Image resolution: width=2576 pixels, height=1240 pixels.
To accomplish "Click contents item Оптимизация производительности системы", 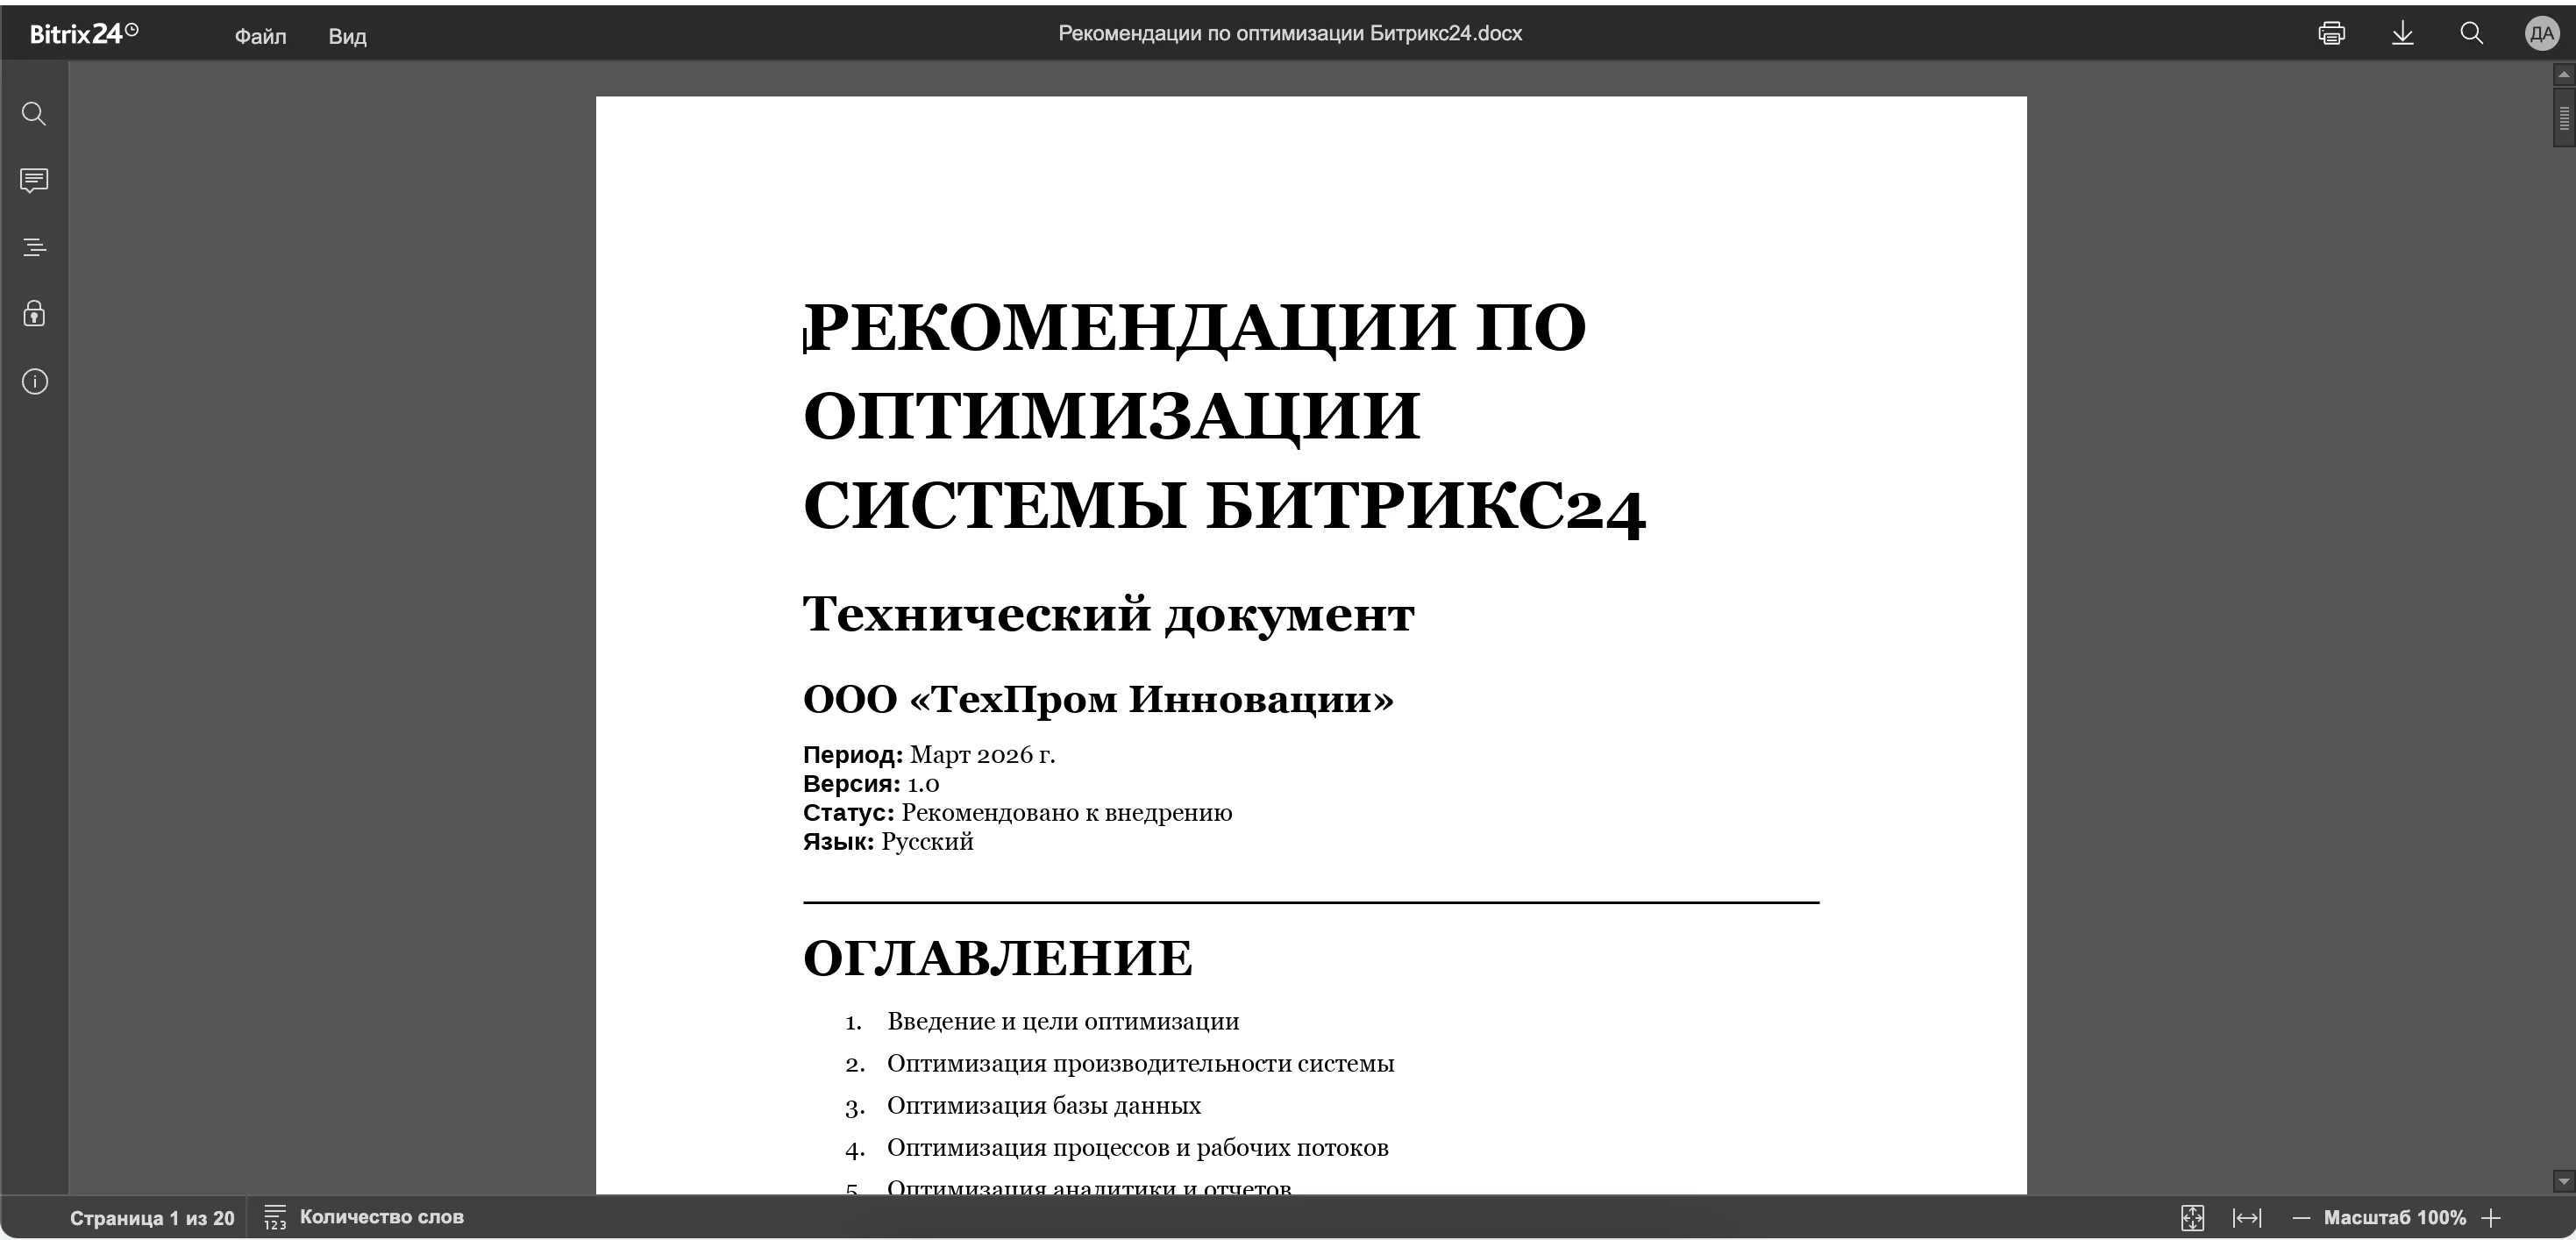I will 1140,1063.
